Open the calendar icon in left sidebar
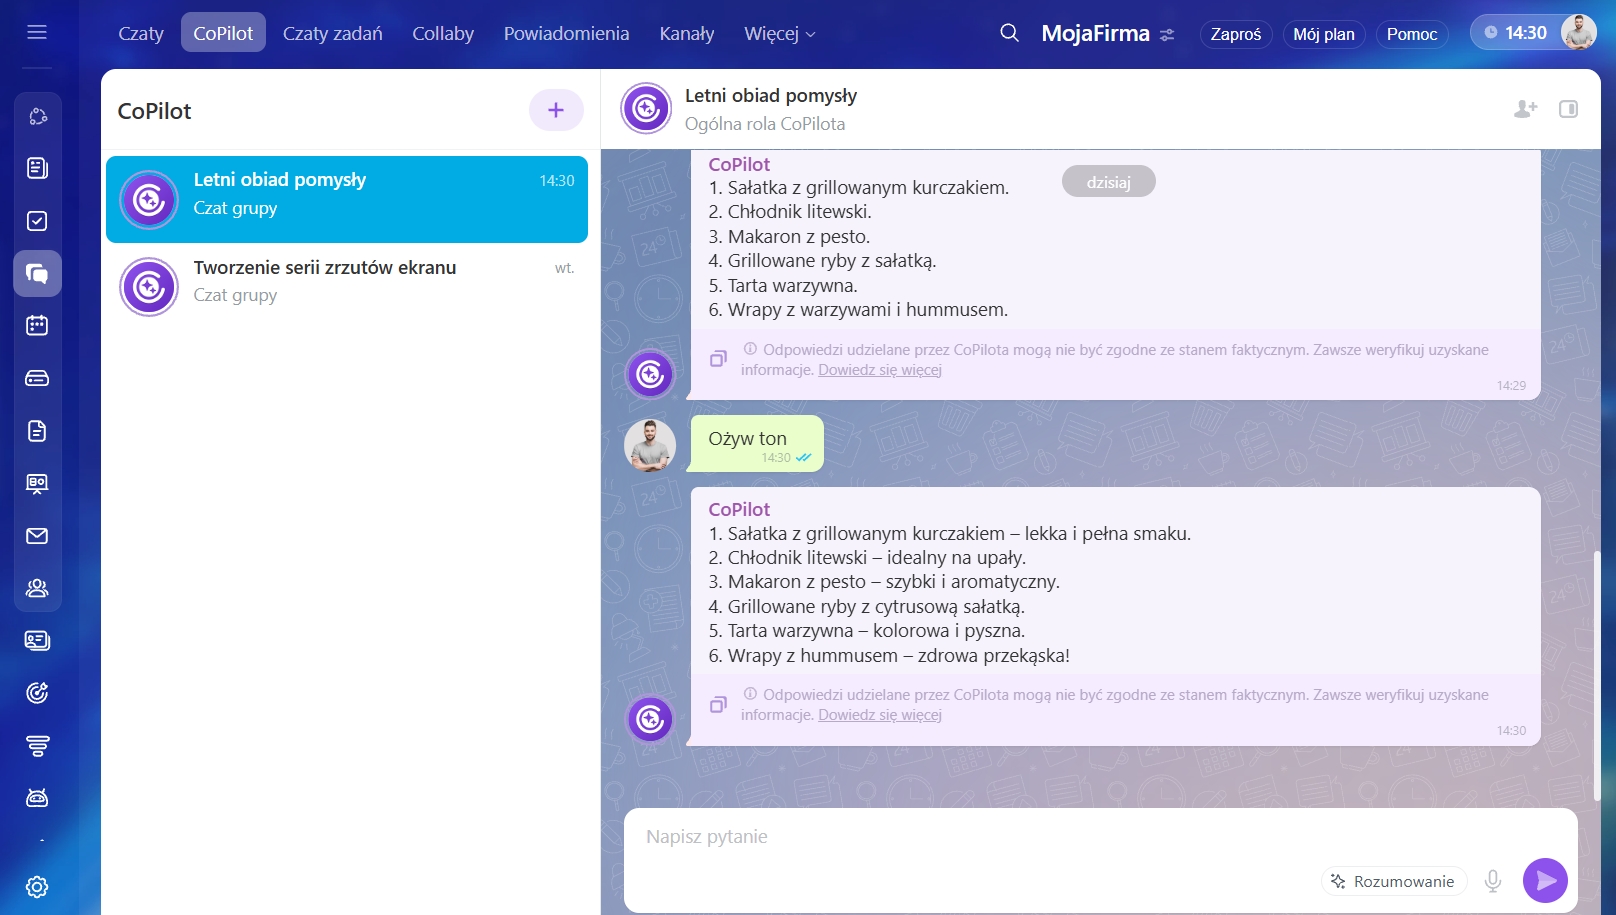This screenshot has width=1616, height=915. (37, 326)
